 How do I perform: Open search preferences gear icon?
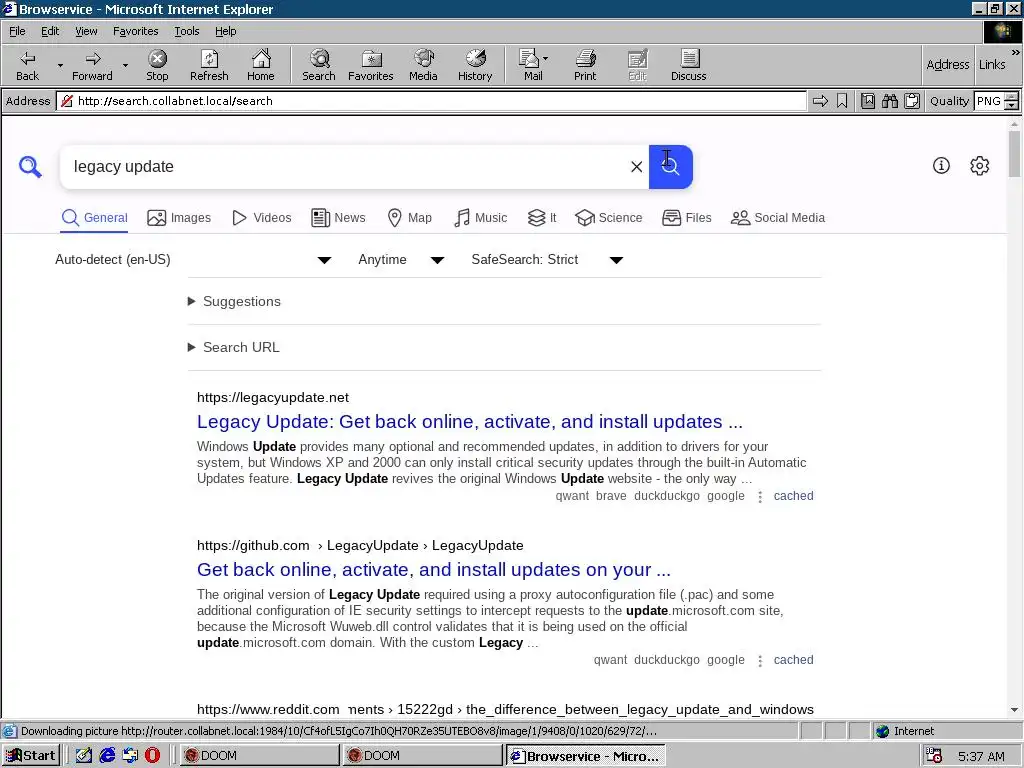[980, 166]
